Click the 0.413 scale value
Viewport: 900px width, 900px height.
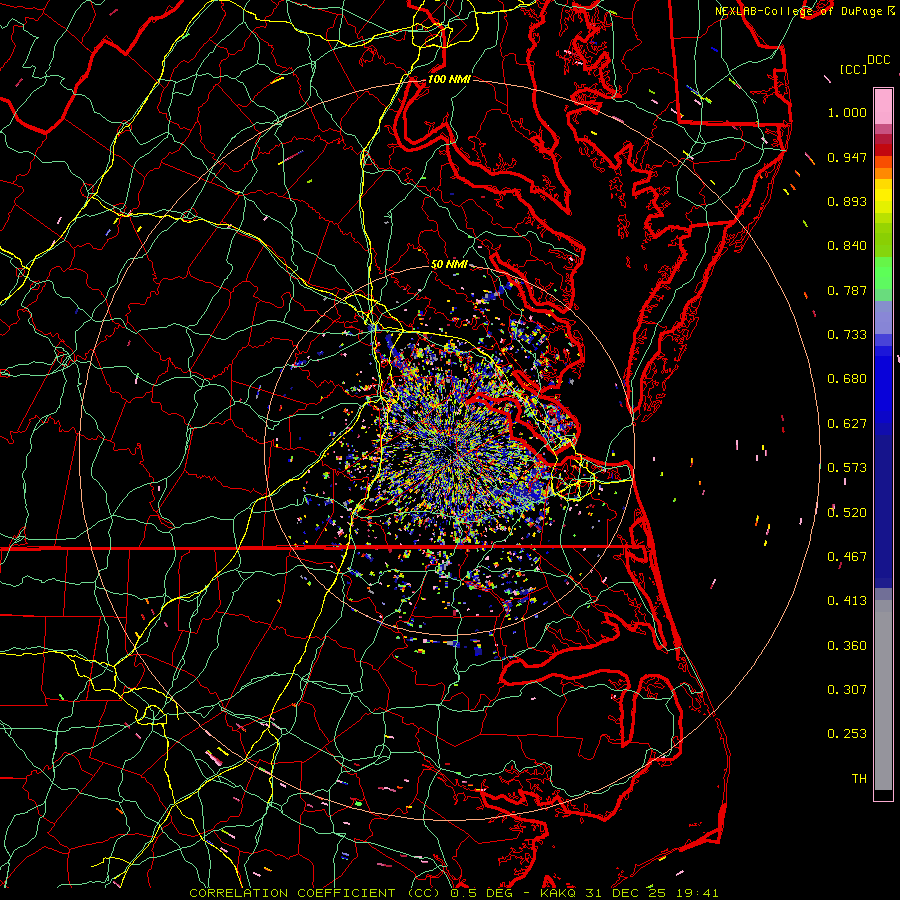pos(847,601)
